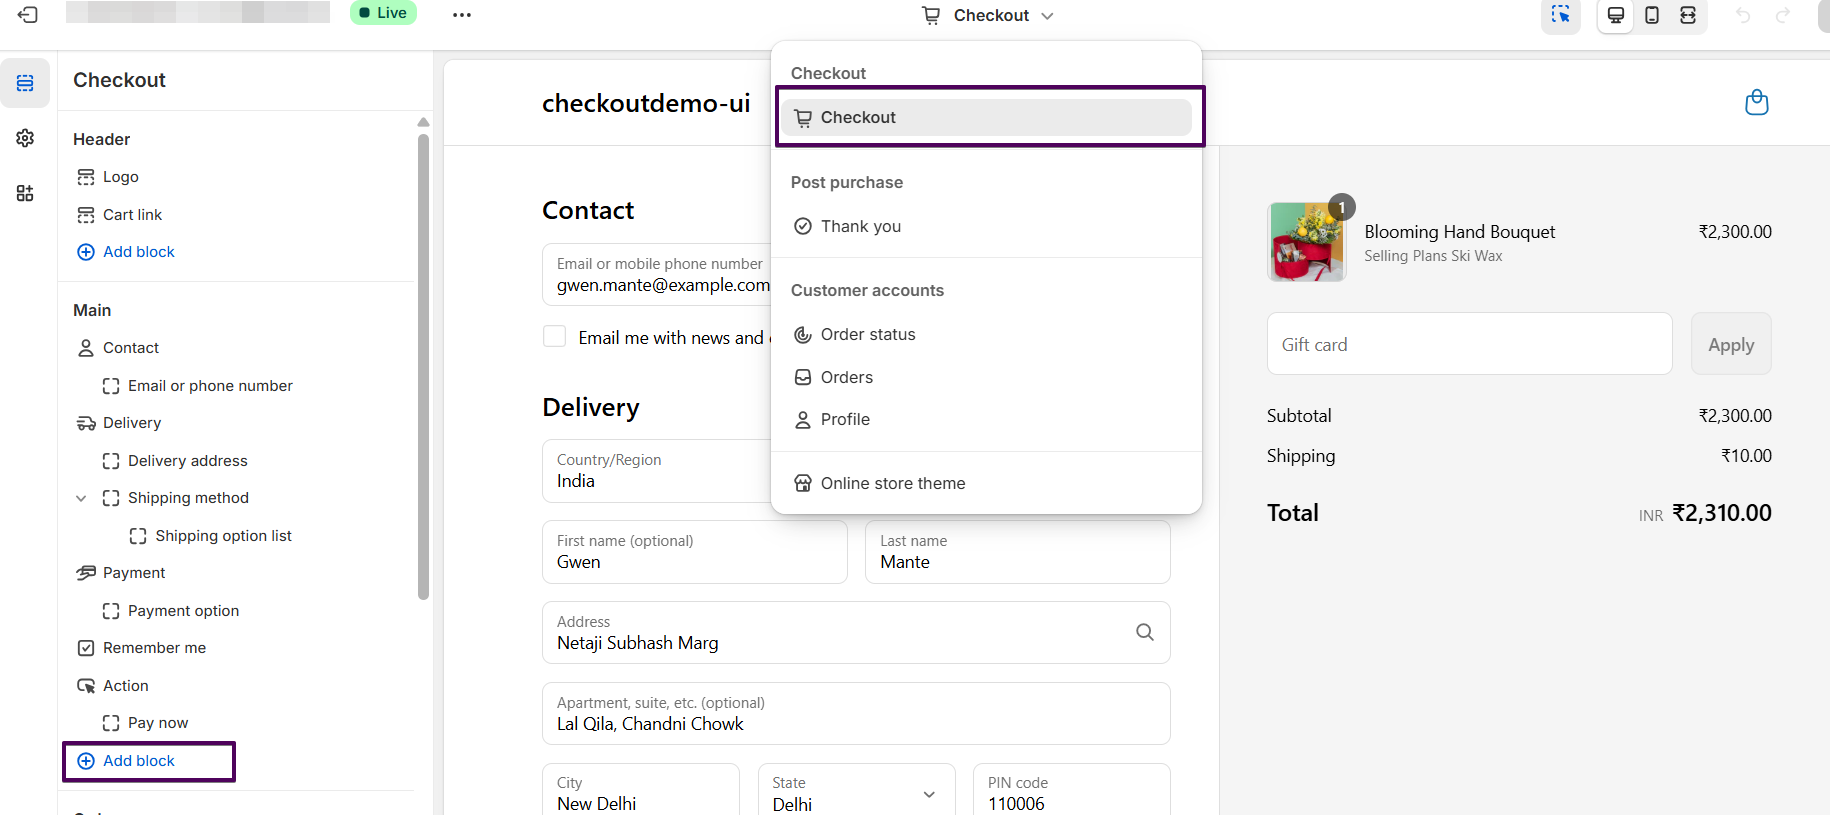Check the Email me with news checkbox
Screen dimensions: 1830x815
[555, 337]
